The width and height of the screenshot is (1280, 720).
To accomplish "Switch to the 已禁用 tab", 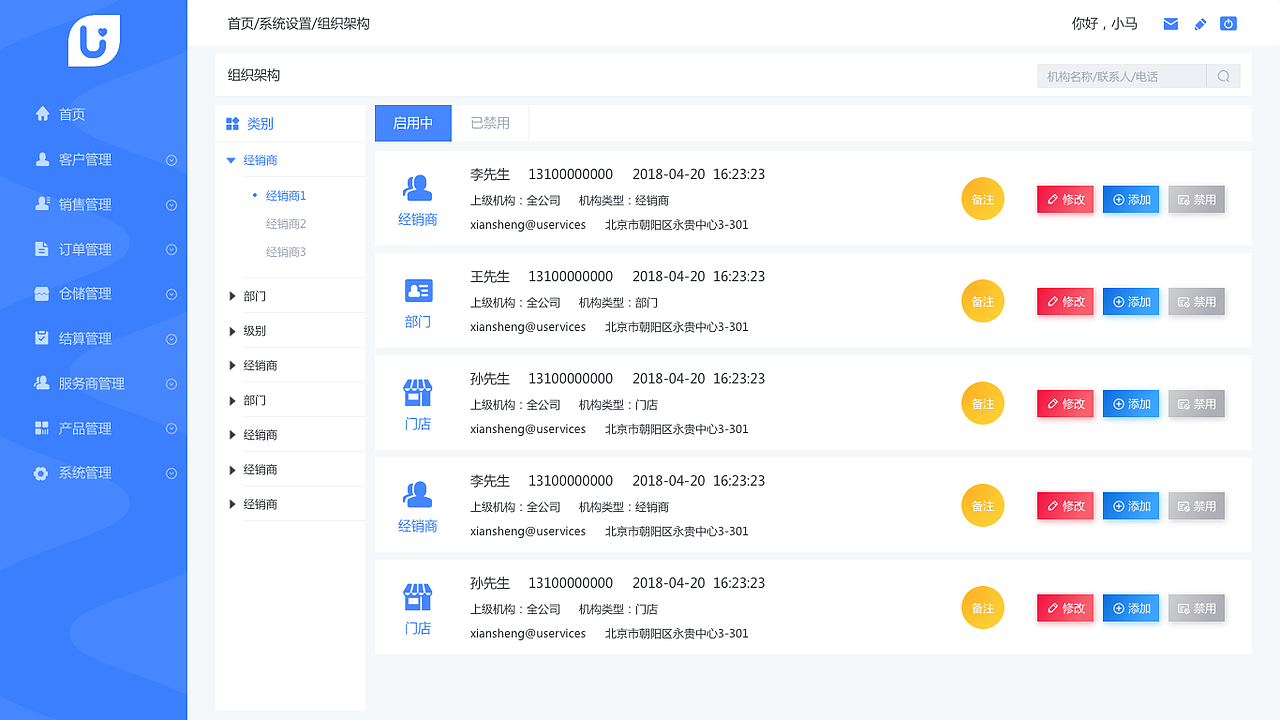I will tap(490, 123).
